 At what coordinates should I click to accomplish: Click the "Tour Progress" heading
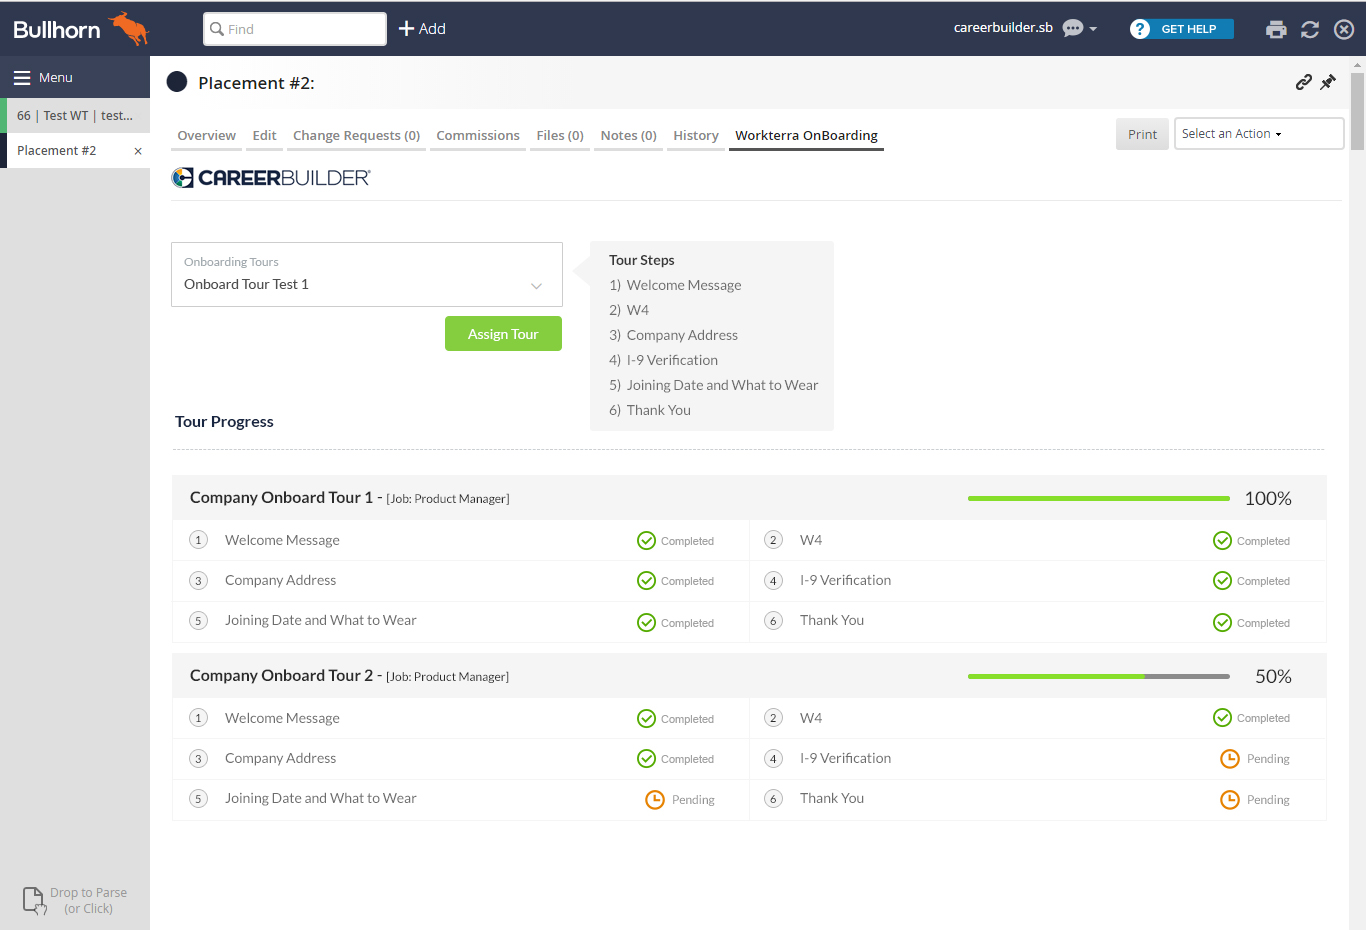tap(224, 421)
